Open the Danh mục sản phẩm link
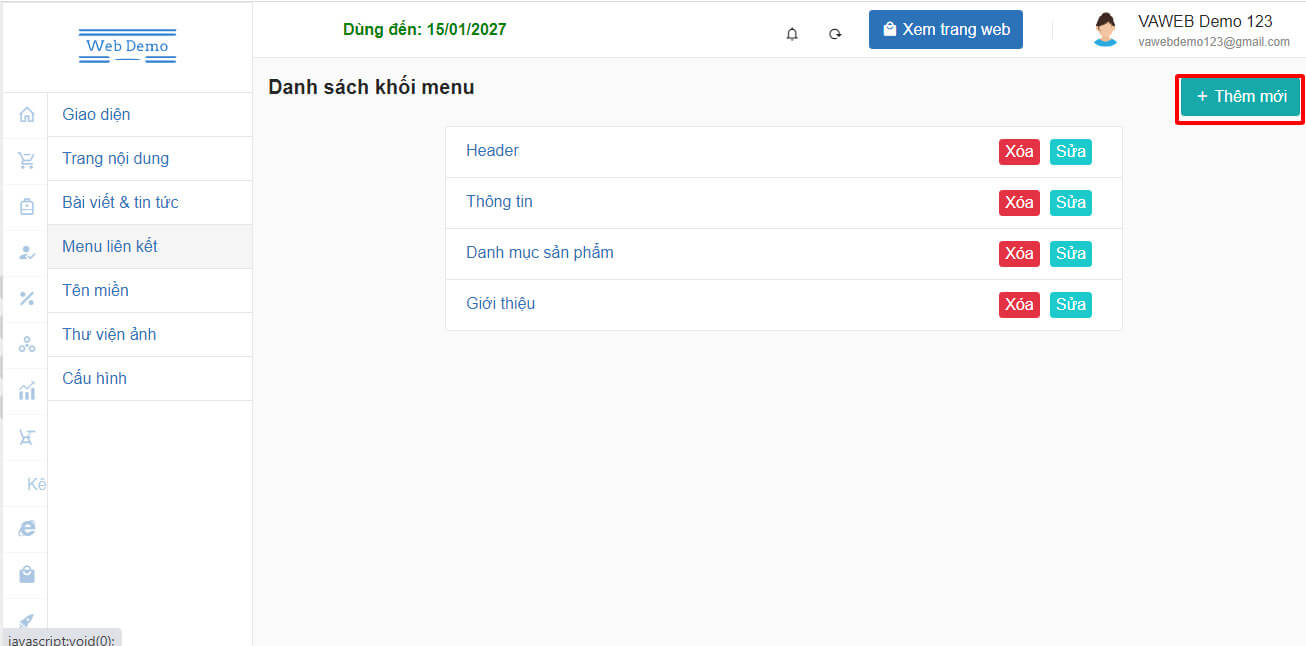This screenshot has width=1306, height=646. 539,252
